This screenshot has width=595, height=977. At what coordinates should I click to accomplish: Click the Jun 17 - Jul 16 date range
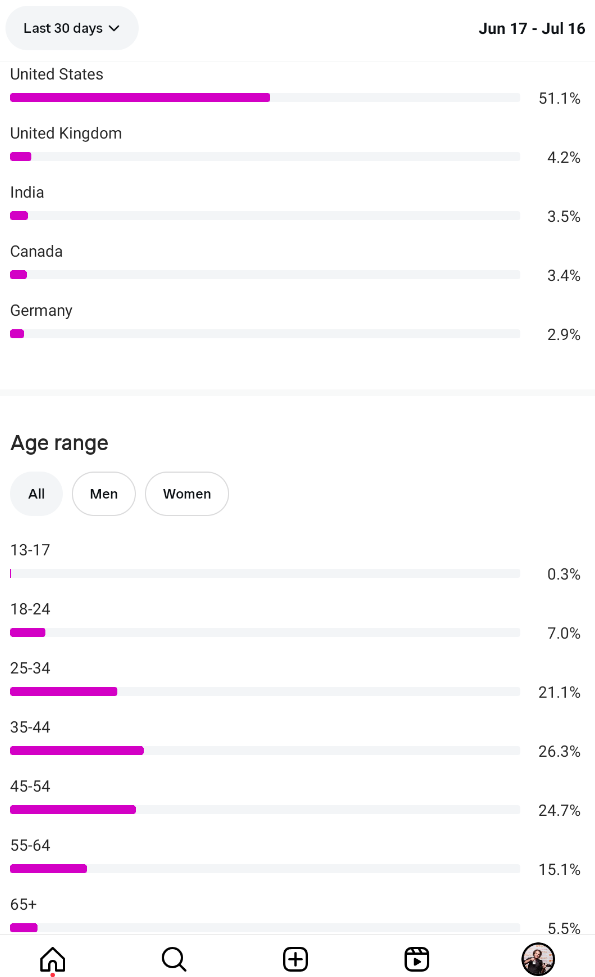531,29
